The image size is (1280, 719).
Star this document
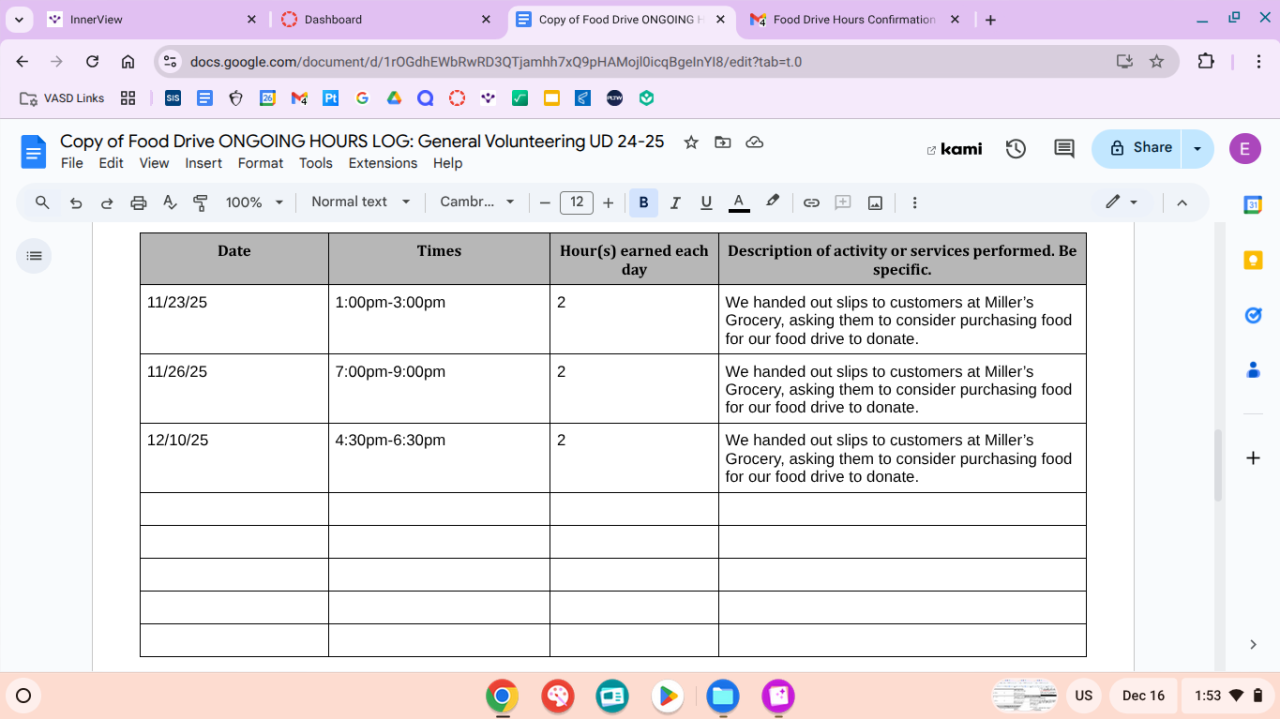(x=691, y=142)
